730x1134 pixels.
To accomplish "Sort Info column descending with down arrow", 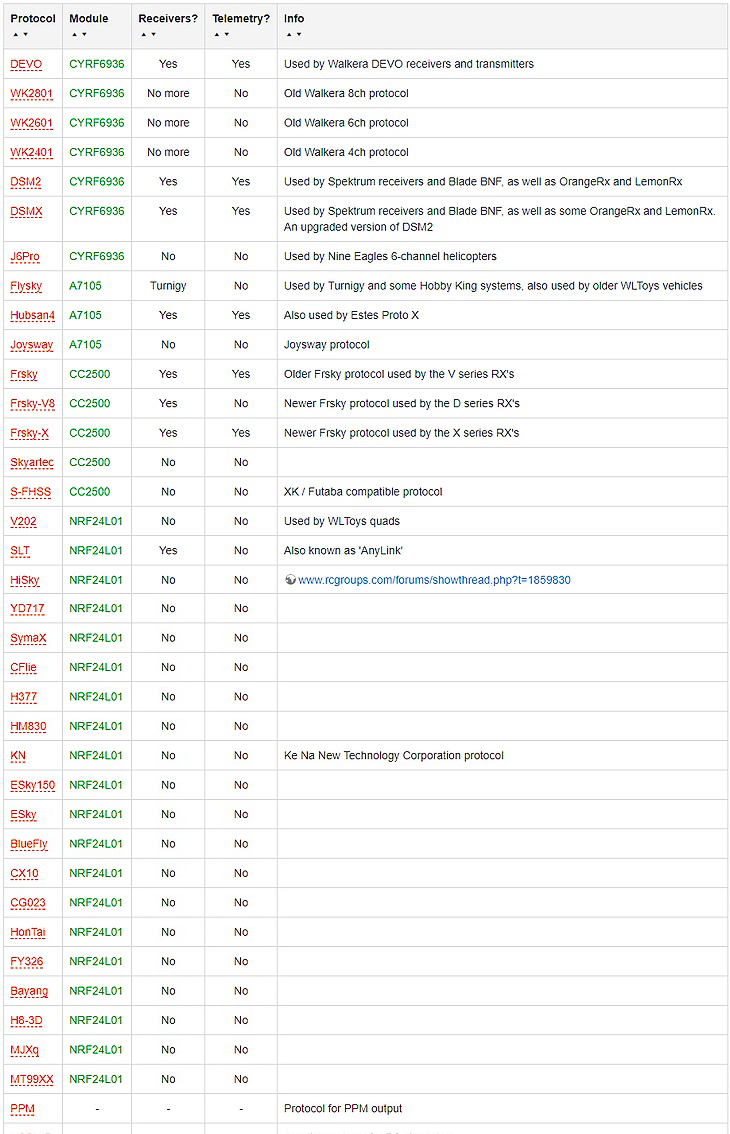I will click(299, 34).
